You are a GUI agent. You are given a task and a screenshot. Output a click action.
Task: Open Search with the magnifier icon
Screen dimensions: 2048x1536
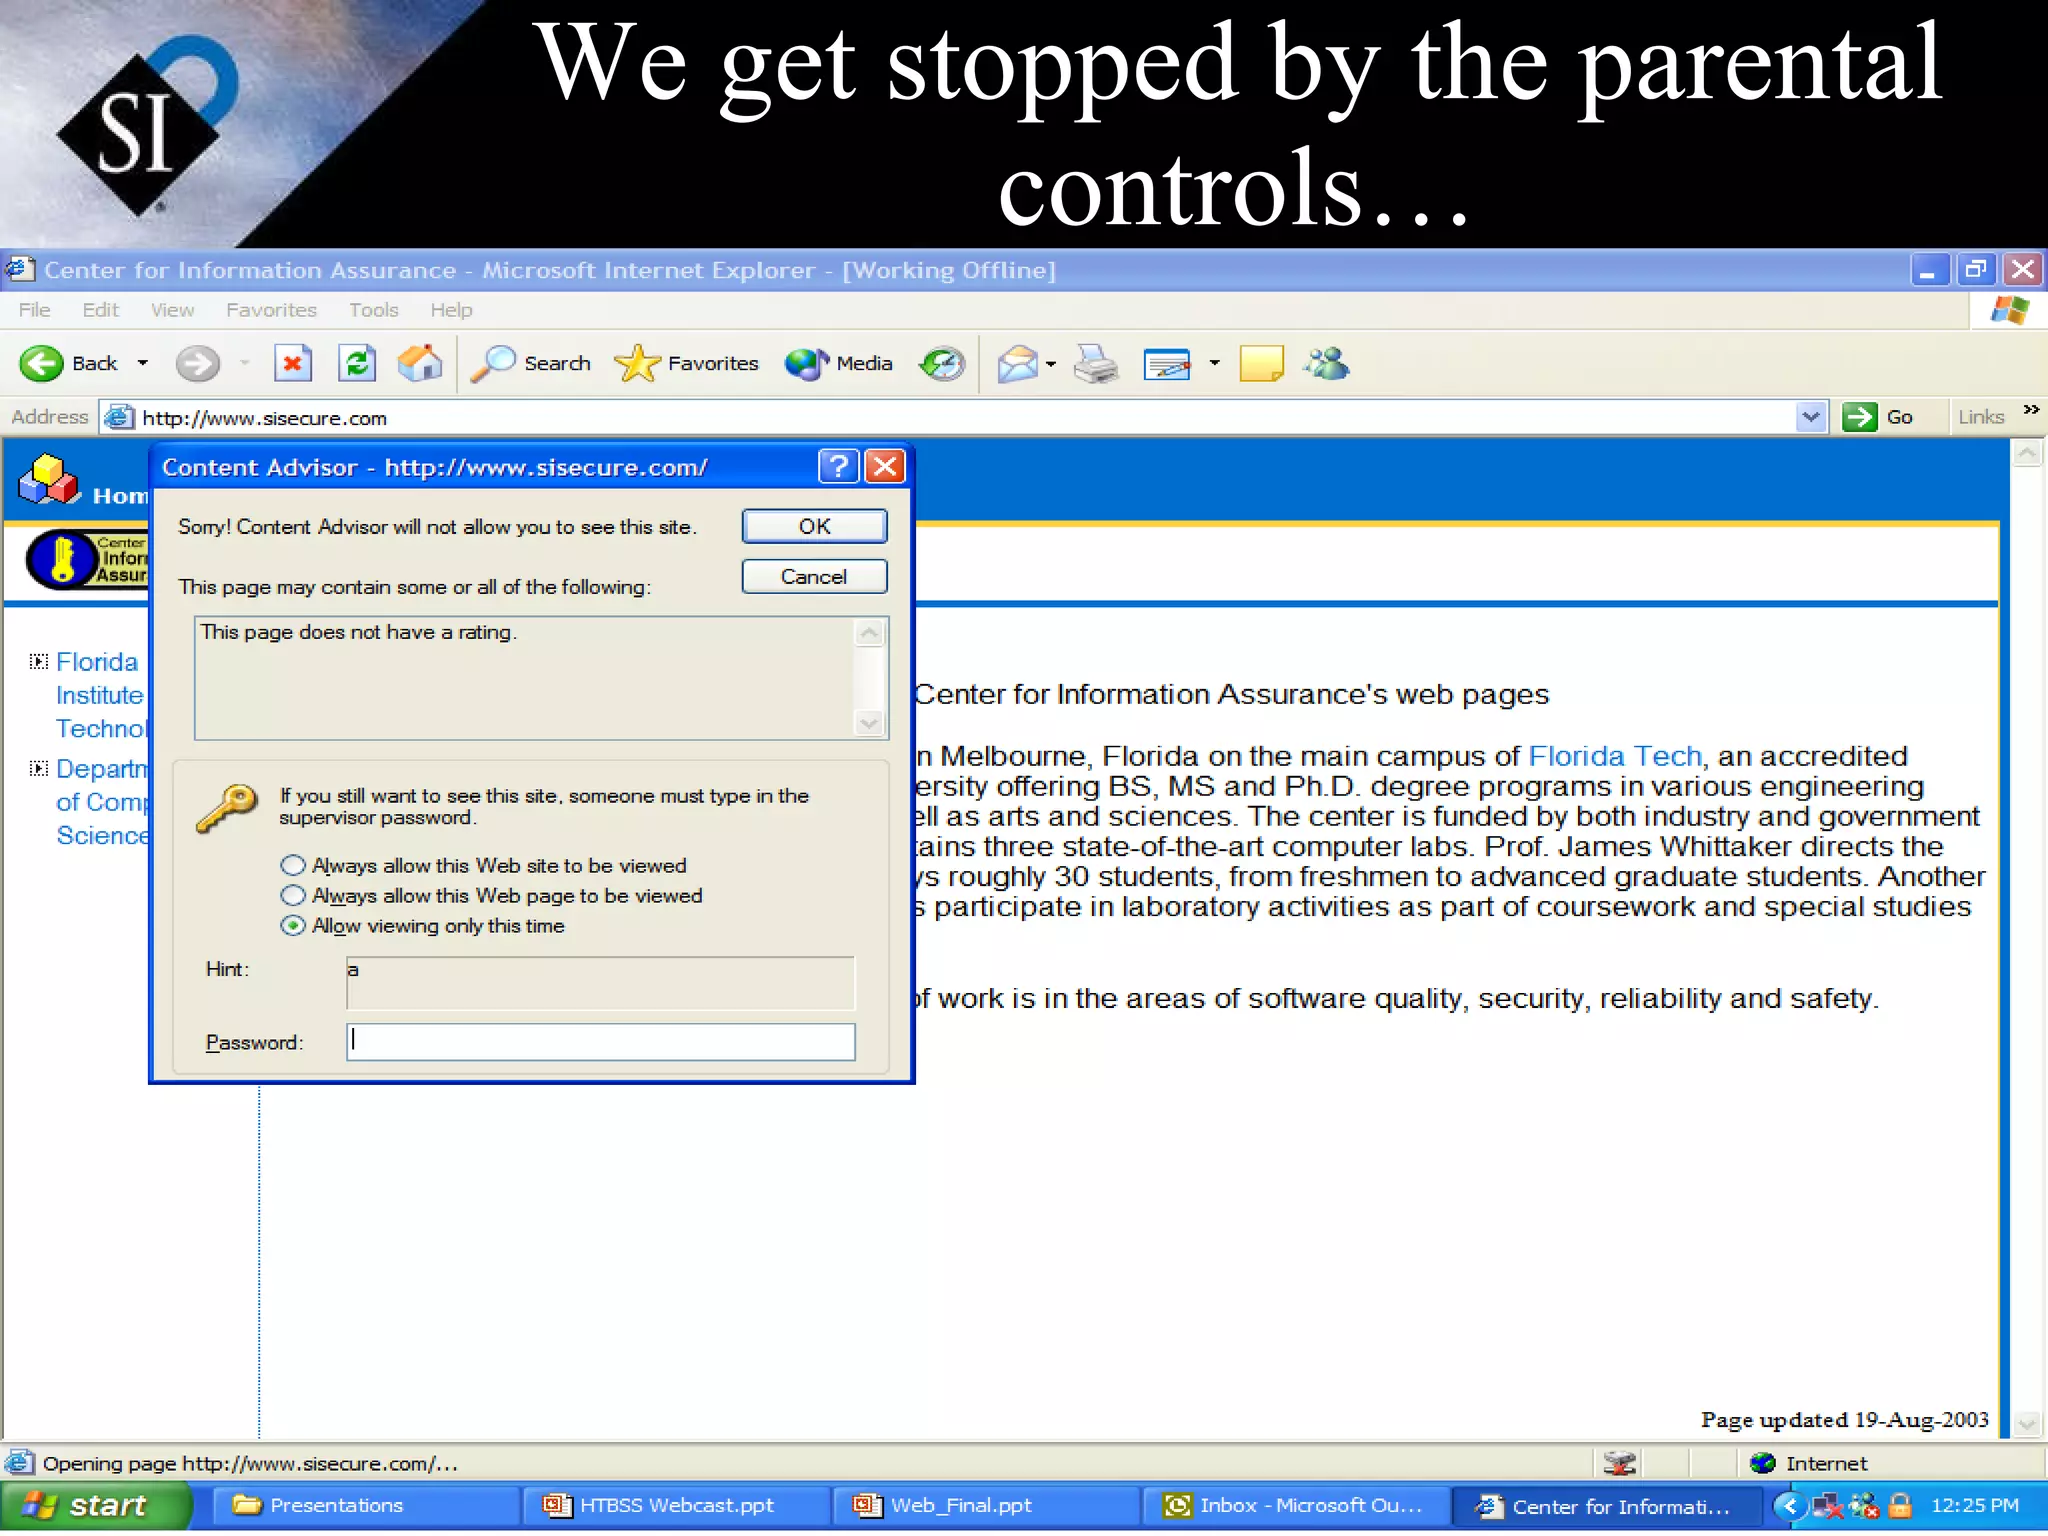coord(493,364)
